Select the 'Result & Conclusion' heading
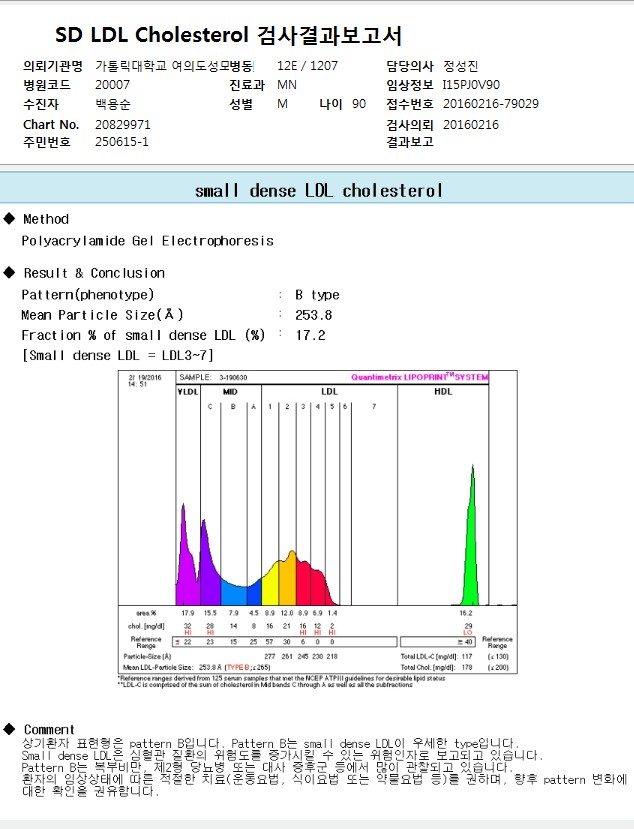Screen dimensions: 634x829 point(94,273)
